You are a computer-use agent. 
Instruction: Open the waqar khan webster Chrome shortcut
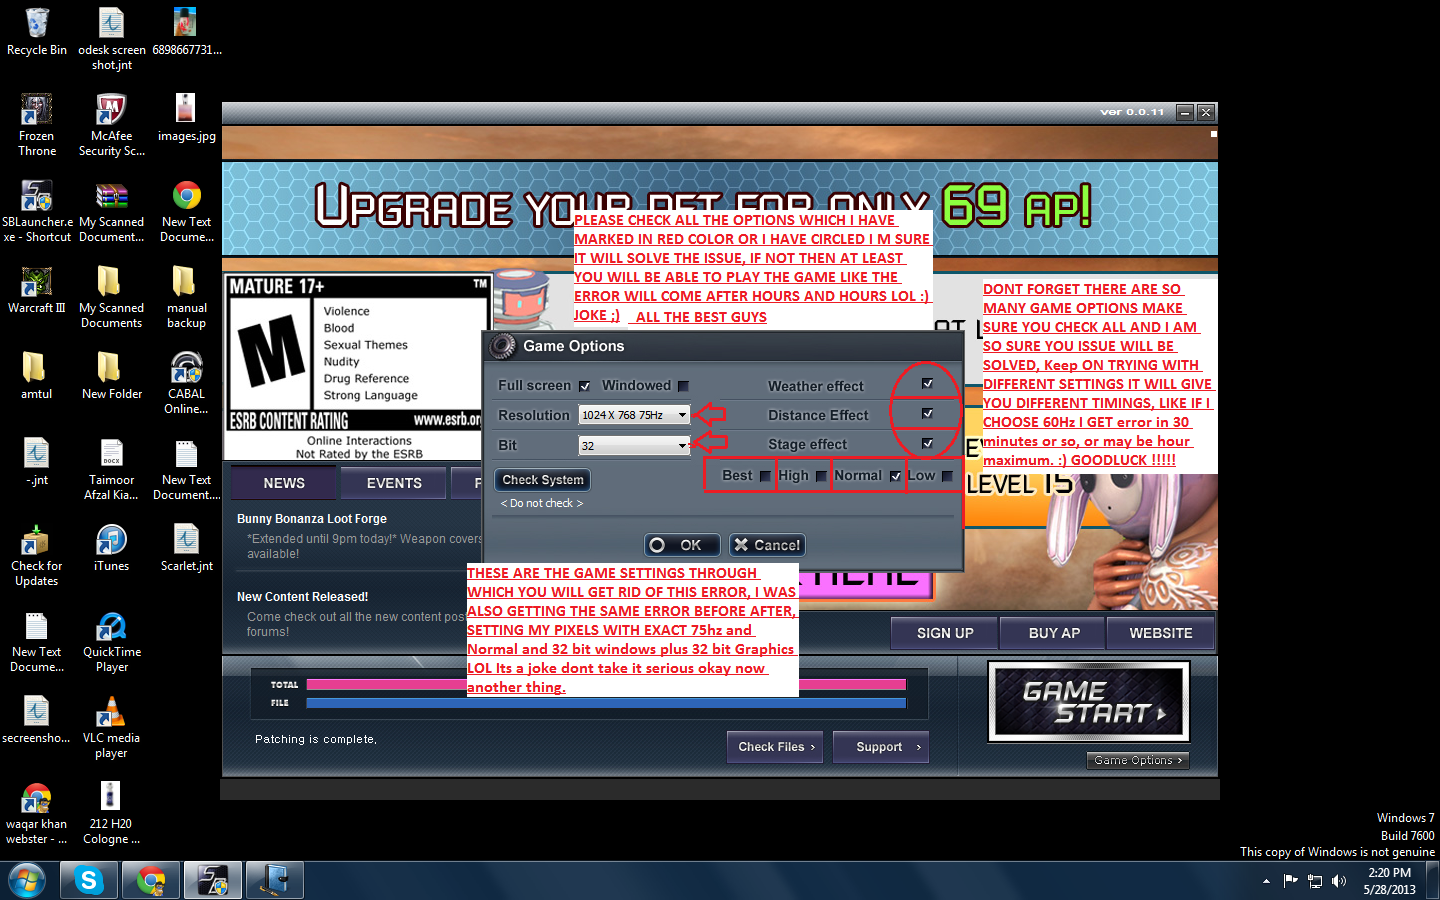click(37, 813)
